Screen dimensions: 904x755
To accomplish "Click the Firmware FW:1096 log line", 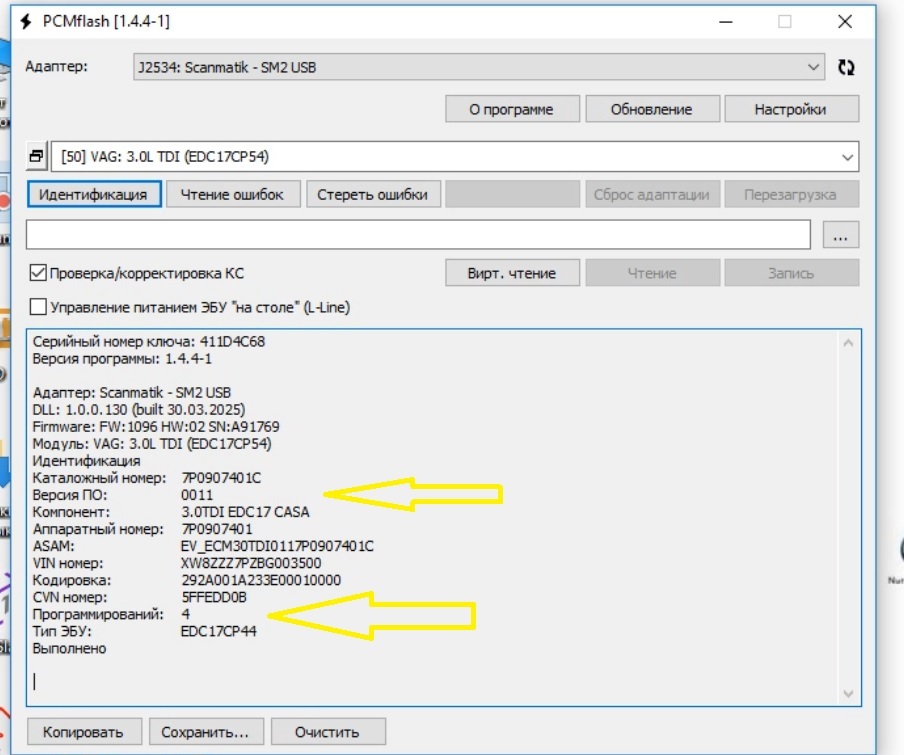I will click(x=156, y=426).
